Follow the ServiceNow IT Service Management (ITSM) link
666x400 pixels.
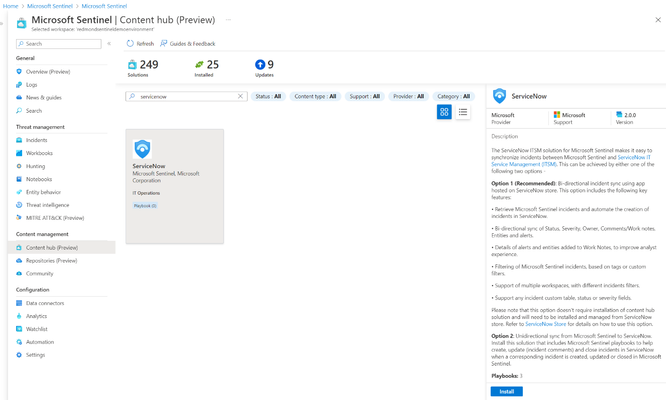pyautogui.click(x=571, y=161)
